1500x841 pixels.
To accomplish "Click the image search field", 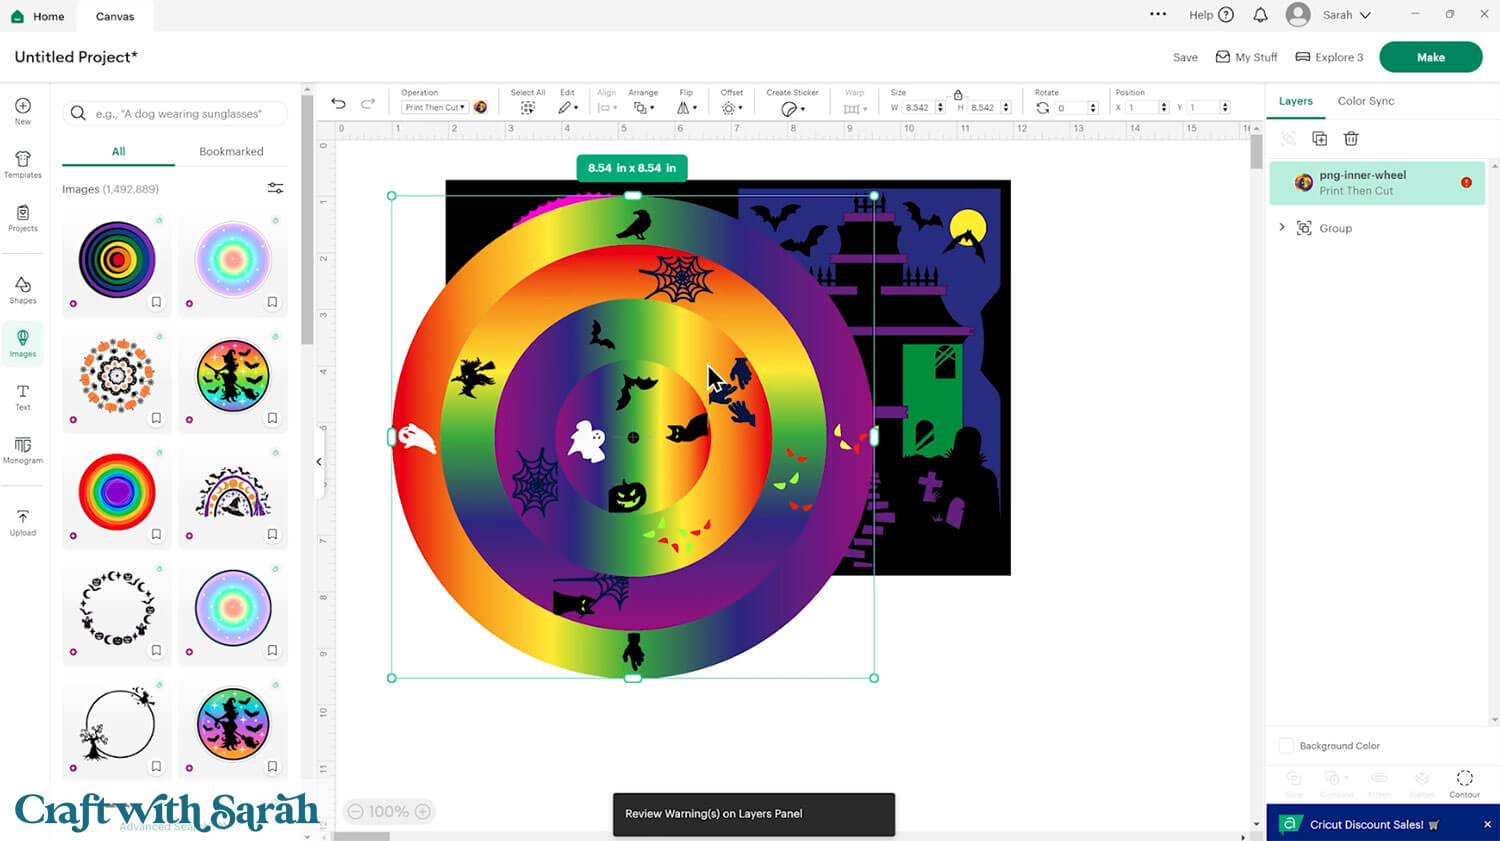I will pos(176,114).
